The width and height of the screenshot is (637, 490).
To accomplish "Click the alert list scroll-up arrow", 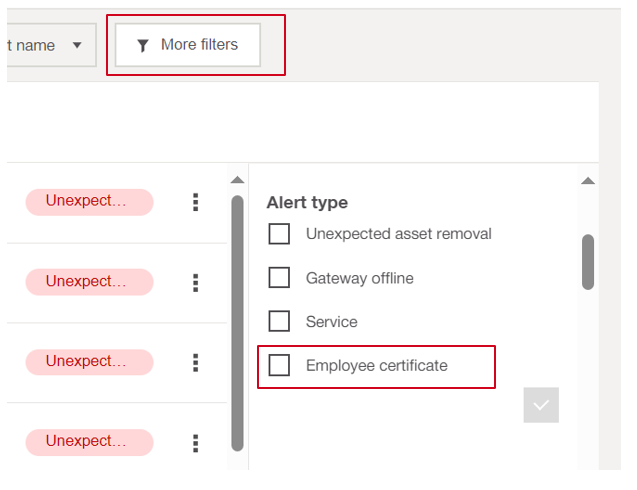I will [237, 180].
